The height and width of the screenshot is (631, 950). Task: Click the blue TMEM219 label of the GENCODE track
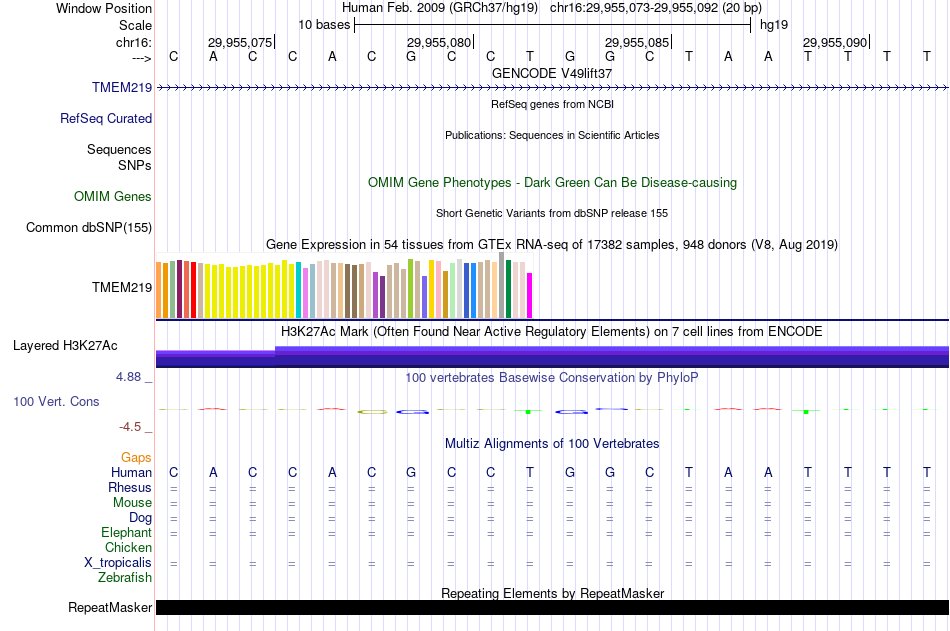click(x=122, y=87)
